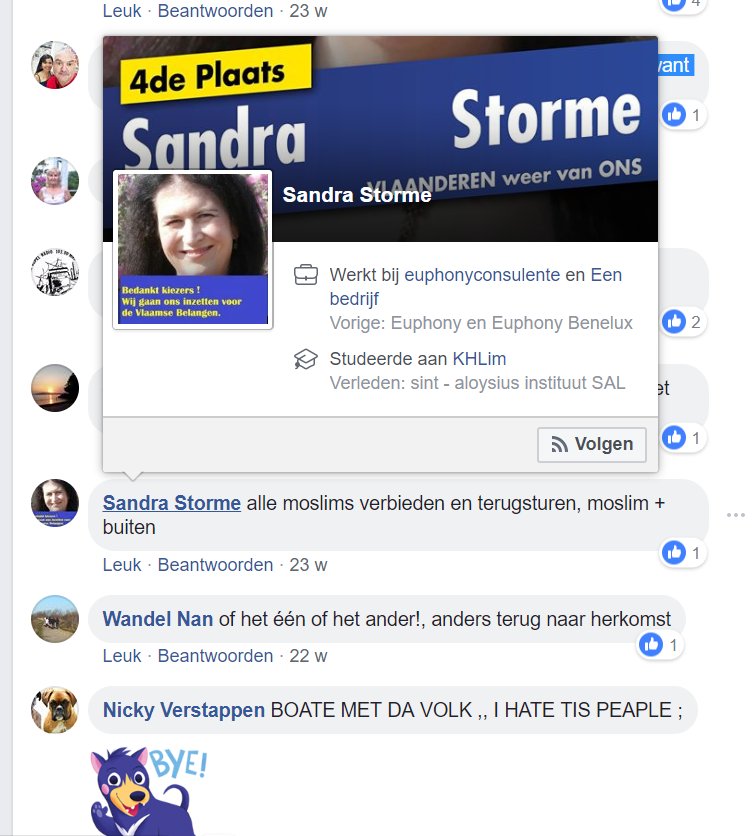Open Wandel Nan's profile name link
Viewport: 754px width, 836px height.
(158, 619)
